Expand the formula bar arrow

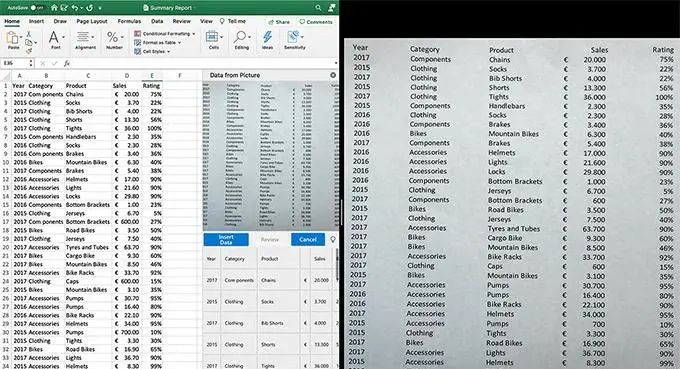pyautogui.click(x=335, y=63)
